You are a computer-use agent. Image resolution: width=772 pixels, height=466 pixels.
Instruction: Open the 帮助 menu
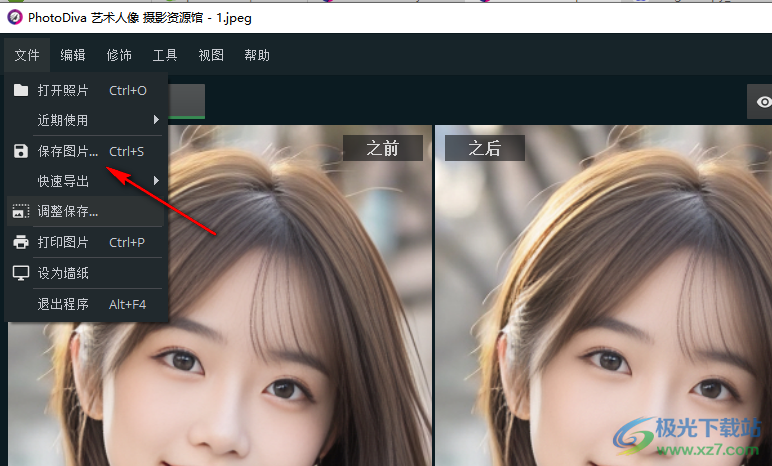coord(257,55)
